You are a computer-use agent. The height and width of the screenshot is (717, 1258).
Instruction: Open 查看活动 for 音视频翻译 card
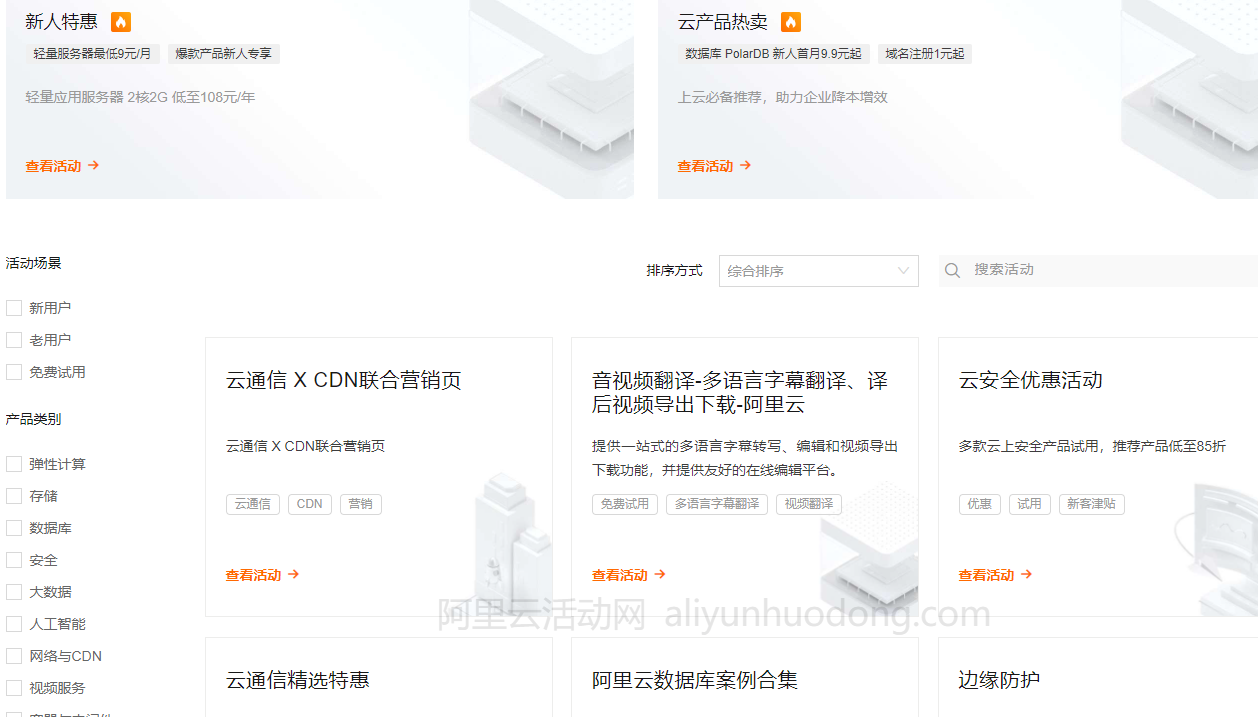(628, 575)
